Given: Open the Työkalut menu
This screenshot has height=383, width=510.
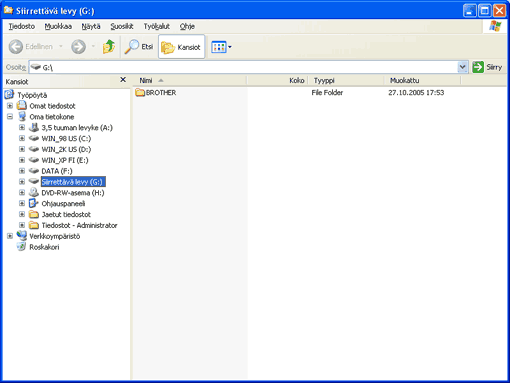Looking at the screenshot, I should tap(157, 26).
